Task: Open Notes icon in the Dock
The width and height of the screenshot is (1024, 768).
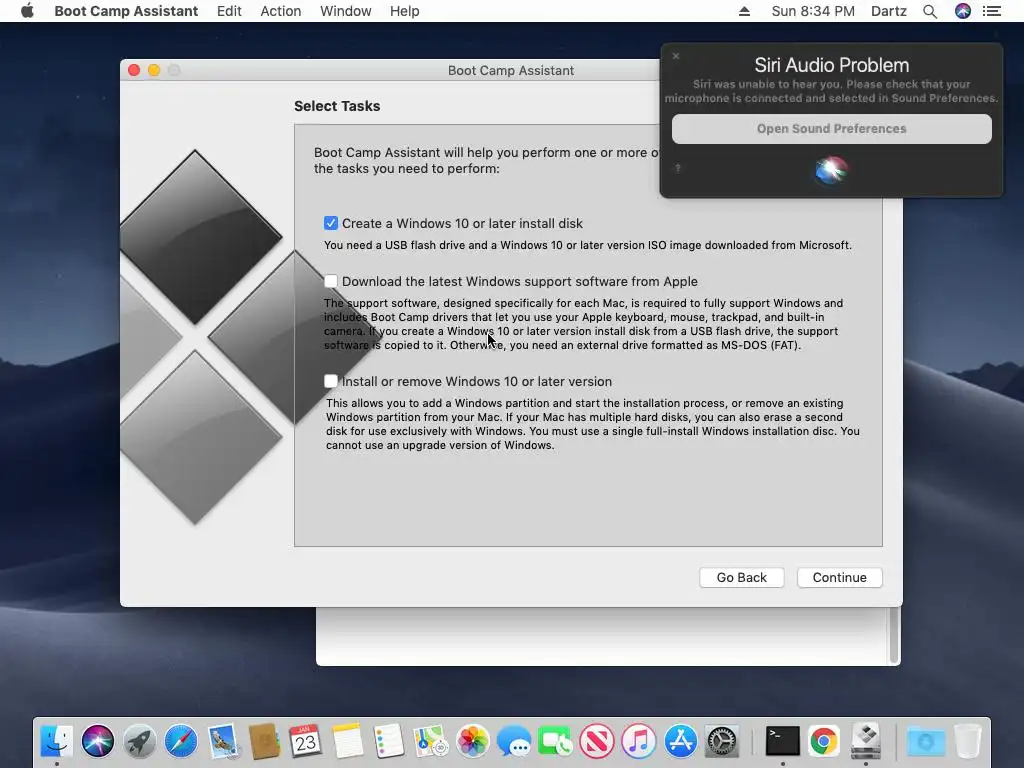Action: click(347, 741)
